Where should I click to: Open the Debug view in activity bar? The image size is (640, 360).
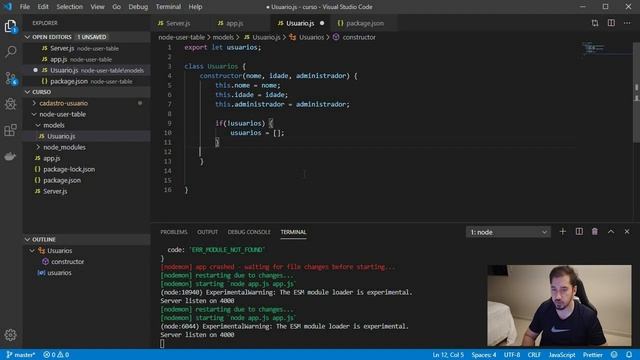pos(11,104)
